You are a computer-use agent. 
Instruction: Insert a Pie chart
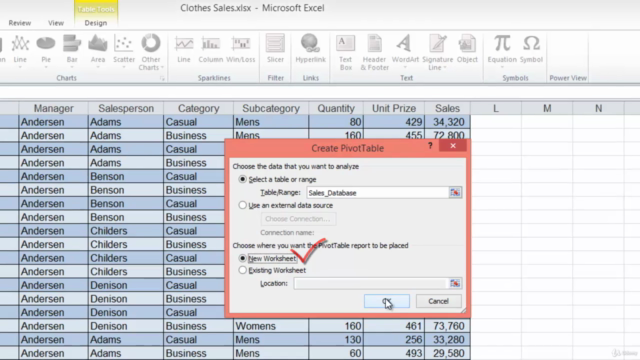coord(46,50)
